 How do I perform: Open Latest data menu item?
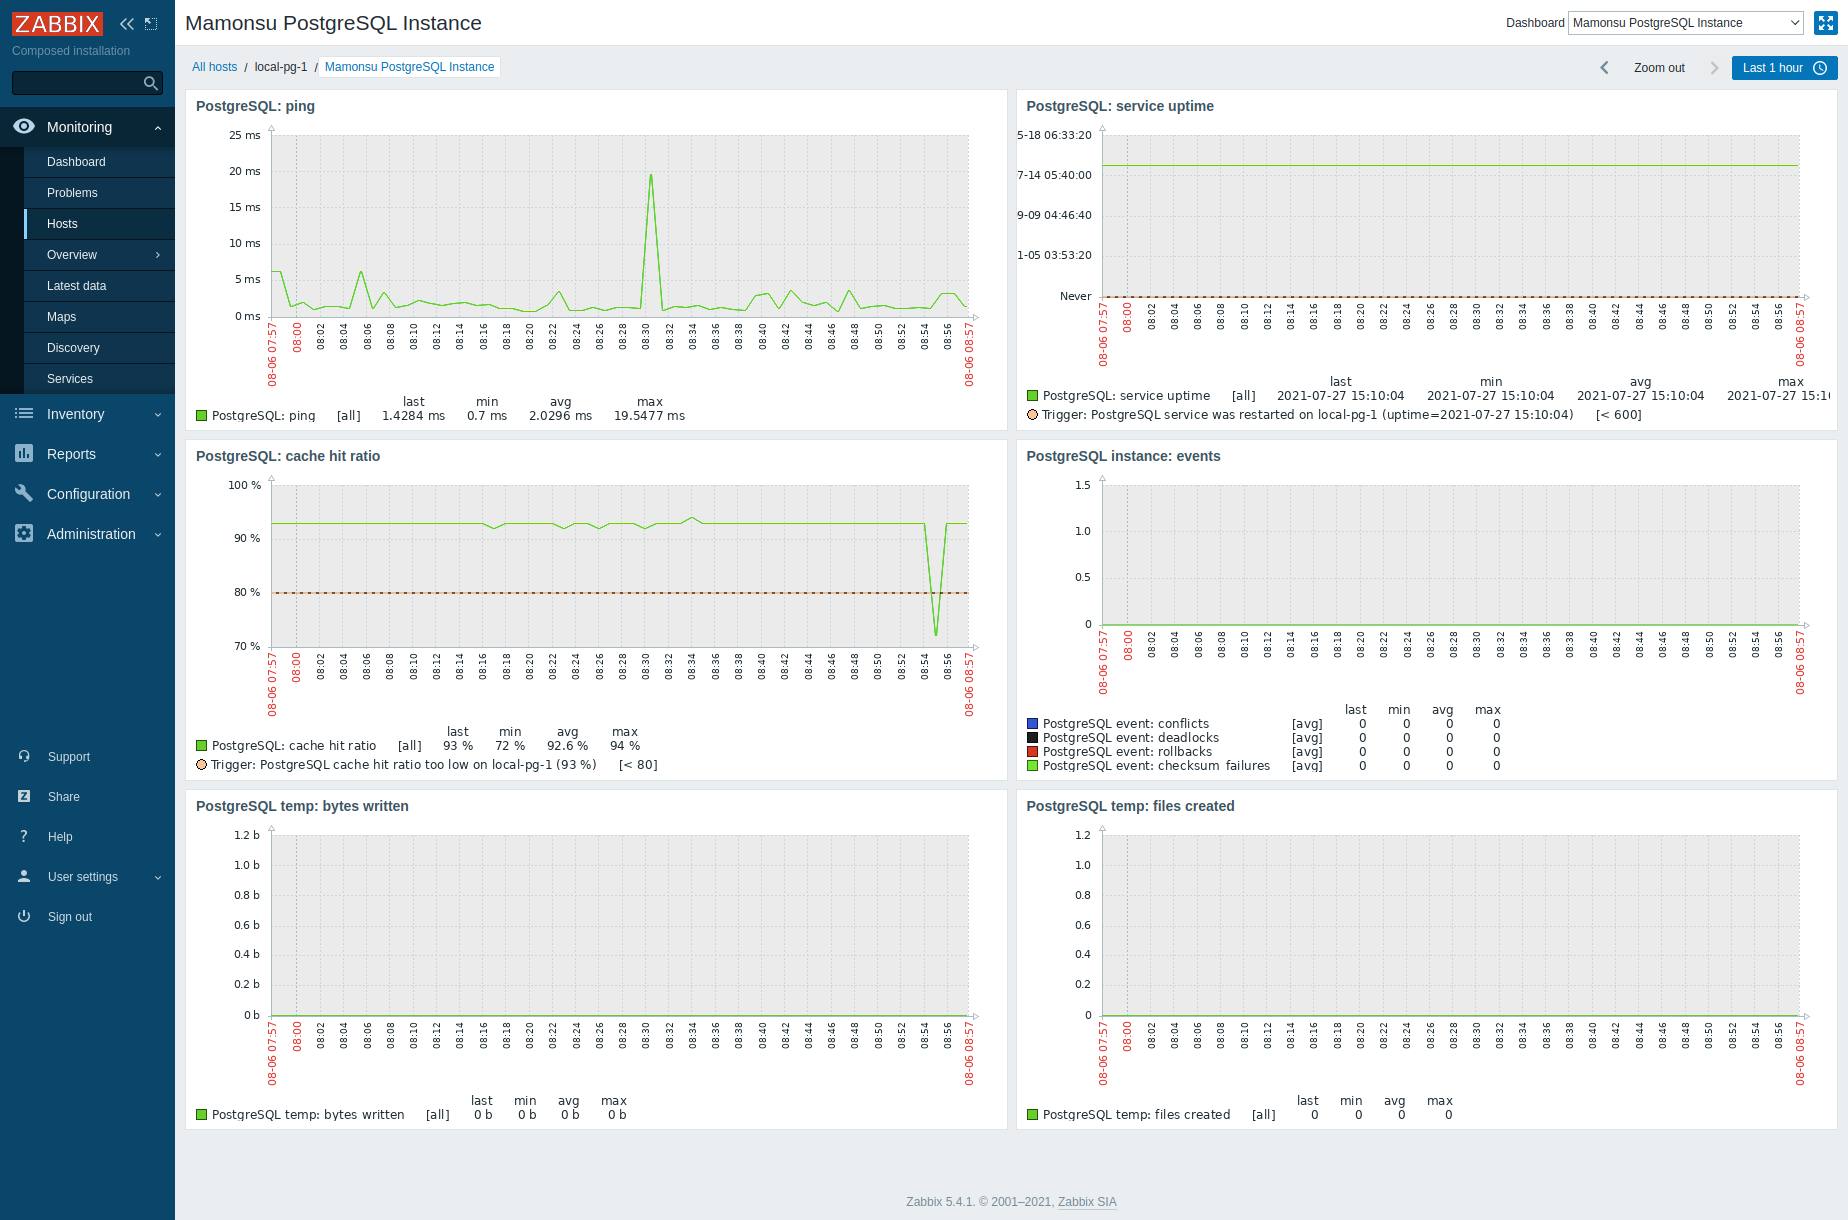[x=99, y=286]
